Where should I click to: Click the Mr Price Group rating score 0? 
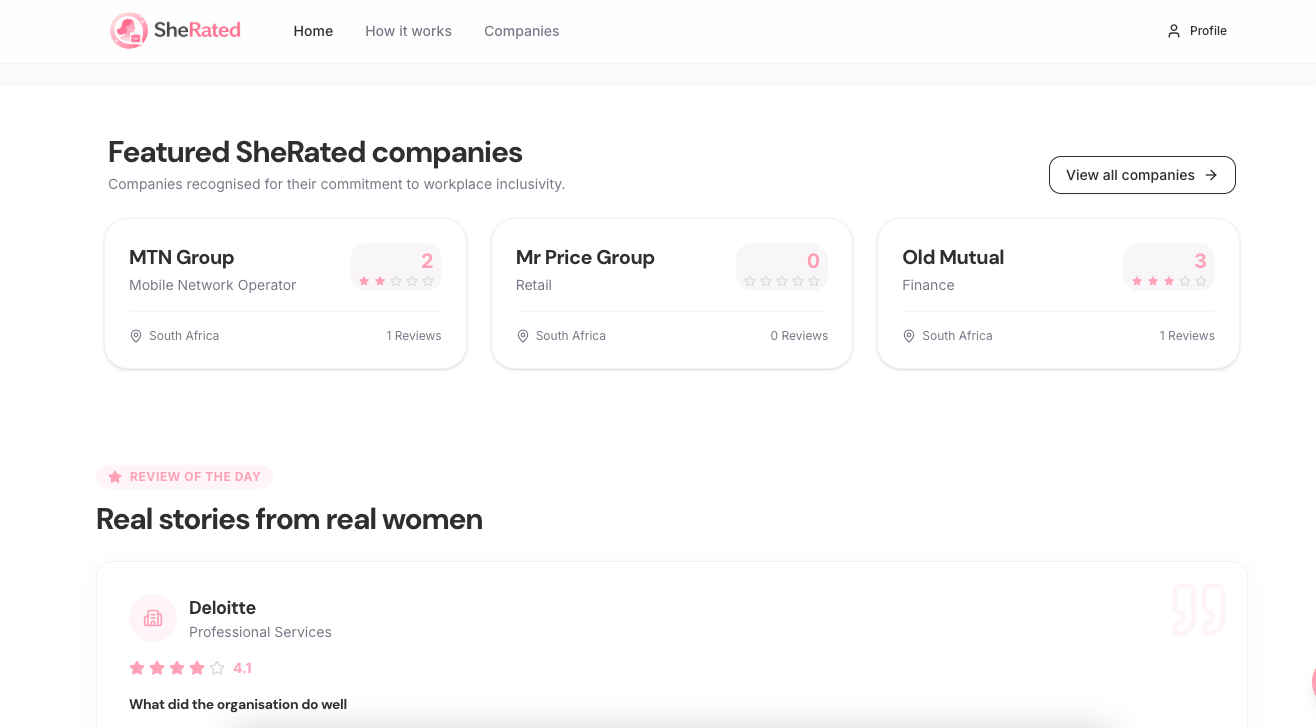813,261
